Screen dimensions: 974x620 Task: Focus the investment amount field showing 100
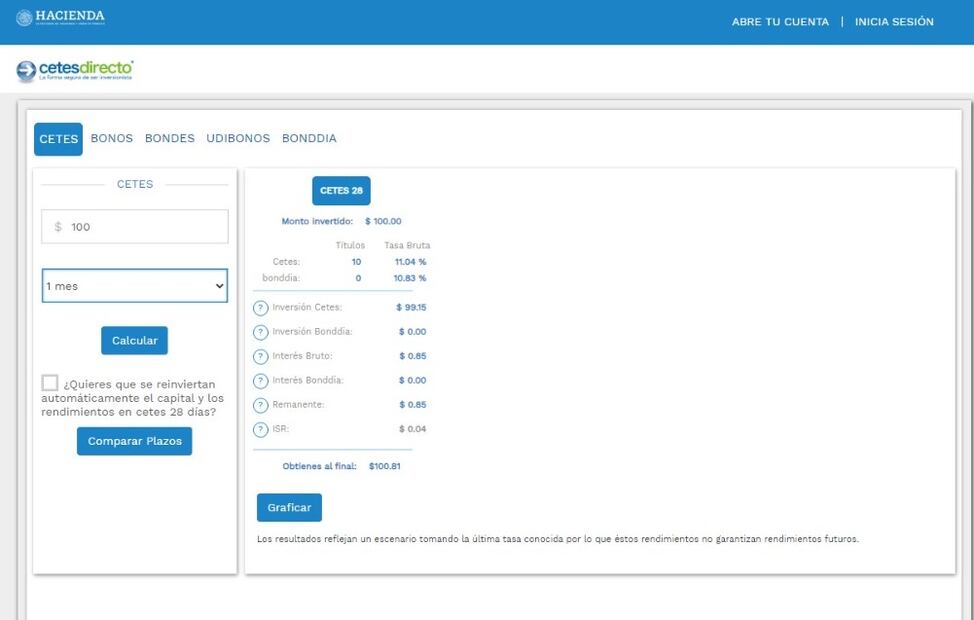point(135,227)
